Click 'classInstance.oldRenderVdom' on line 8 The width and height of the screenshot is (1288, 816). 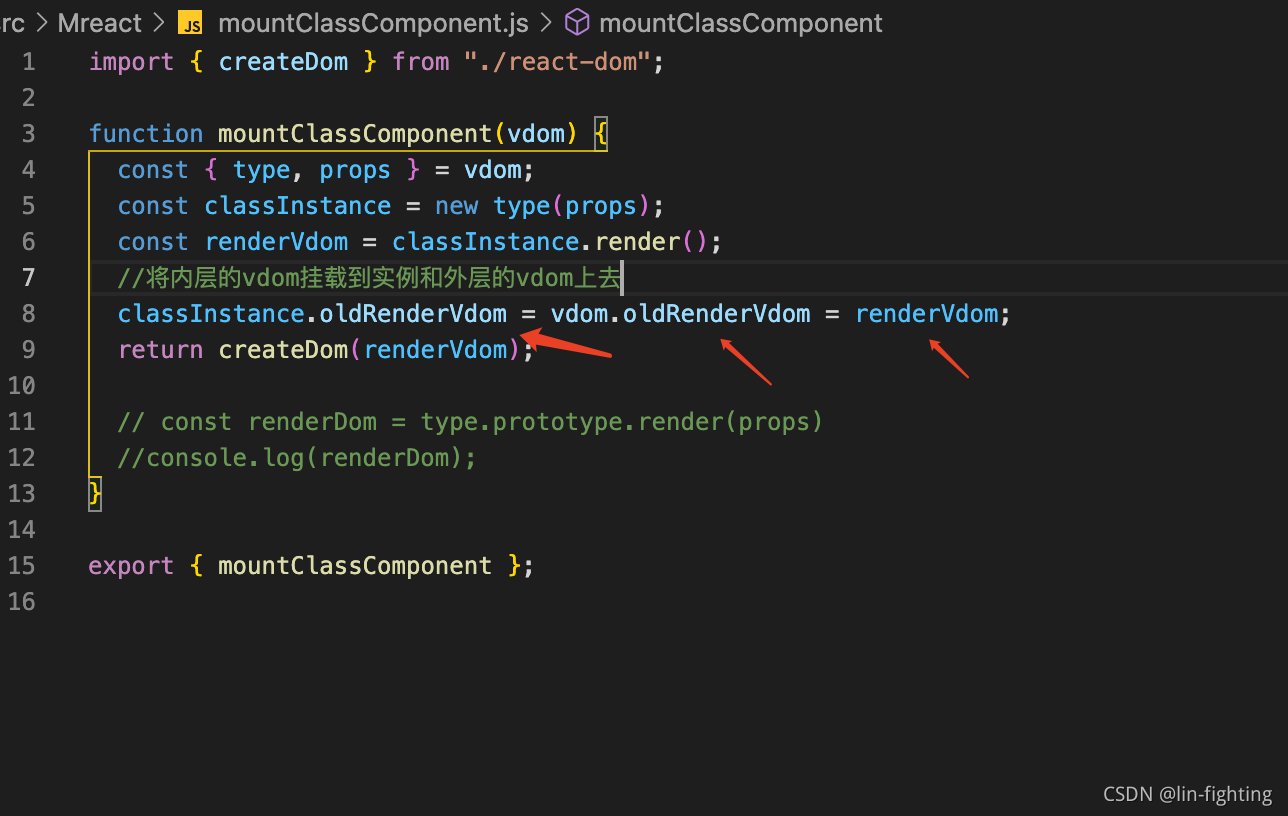pyautogui.click(x=312, y=314)
